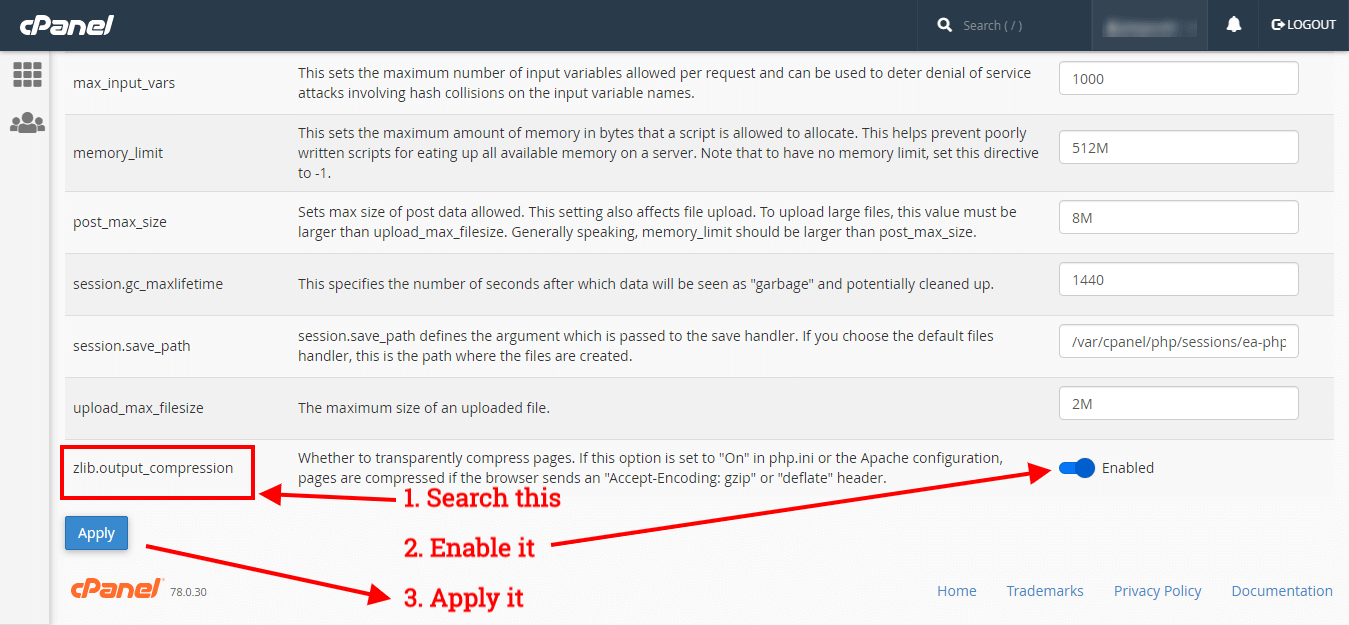Open the user manager people icon
The image size is (1349, 625).
point(27,123)
